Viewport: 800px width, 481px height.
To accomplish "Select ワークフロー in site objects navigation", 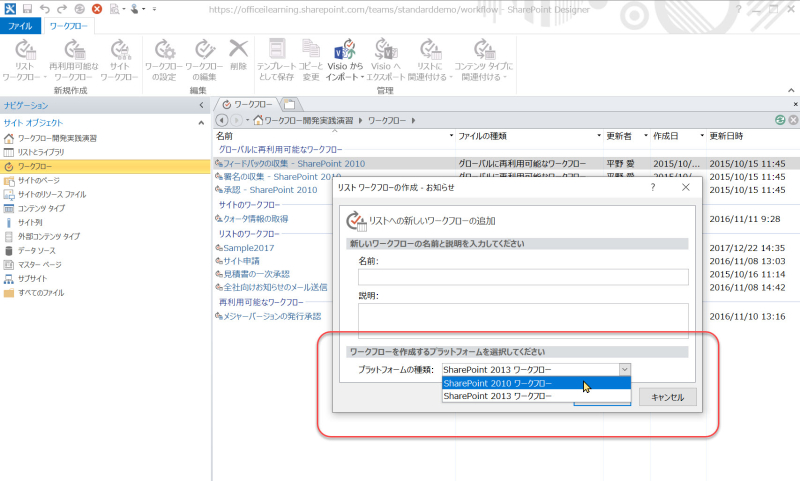I will pyautogui.click(x=35, y=166).
